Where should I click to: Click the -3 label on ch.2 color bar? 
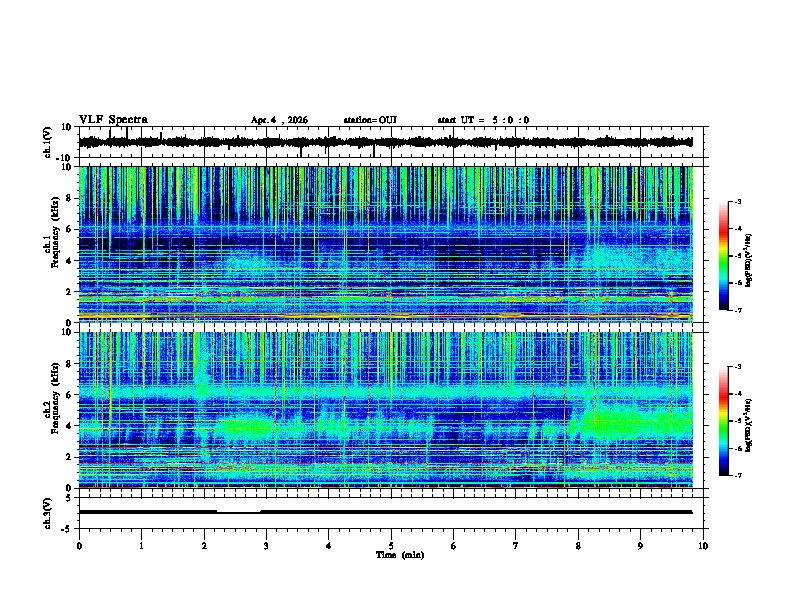737,367
